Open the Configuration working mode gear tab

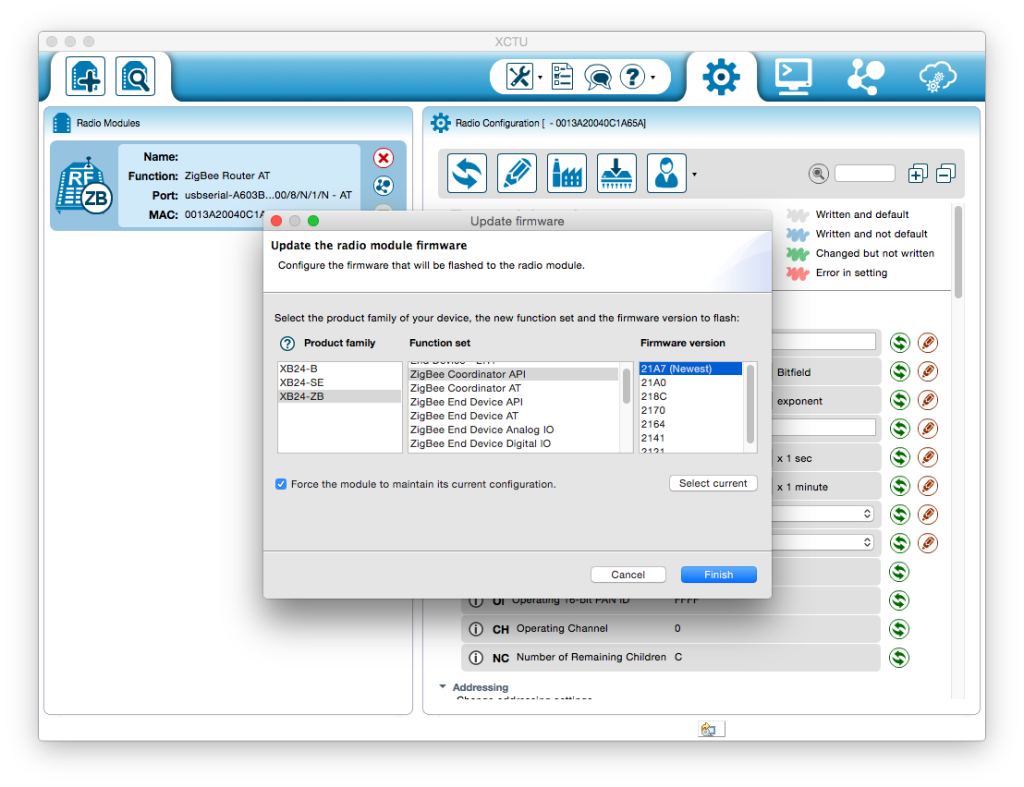point(721,76)
